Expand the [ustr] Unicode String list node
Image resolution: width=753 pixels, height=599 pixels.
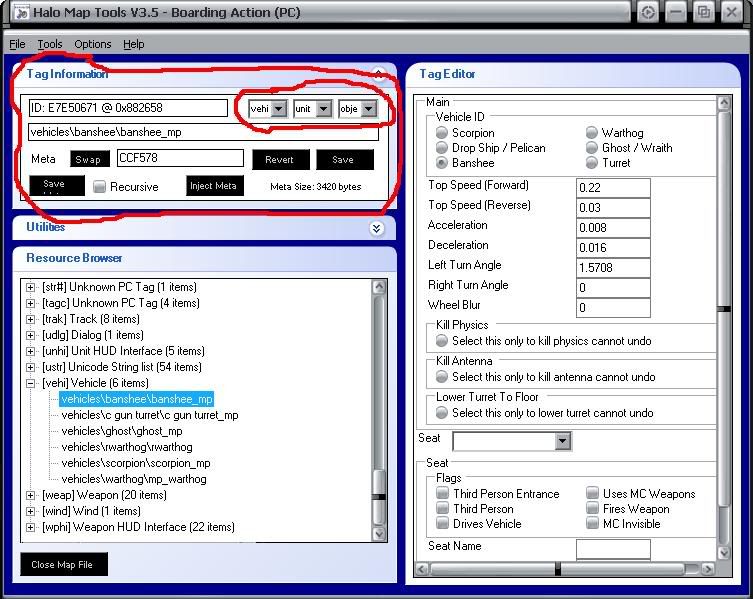[x=30, y=367]
